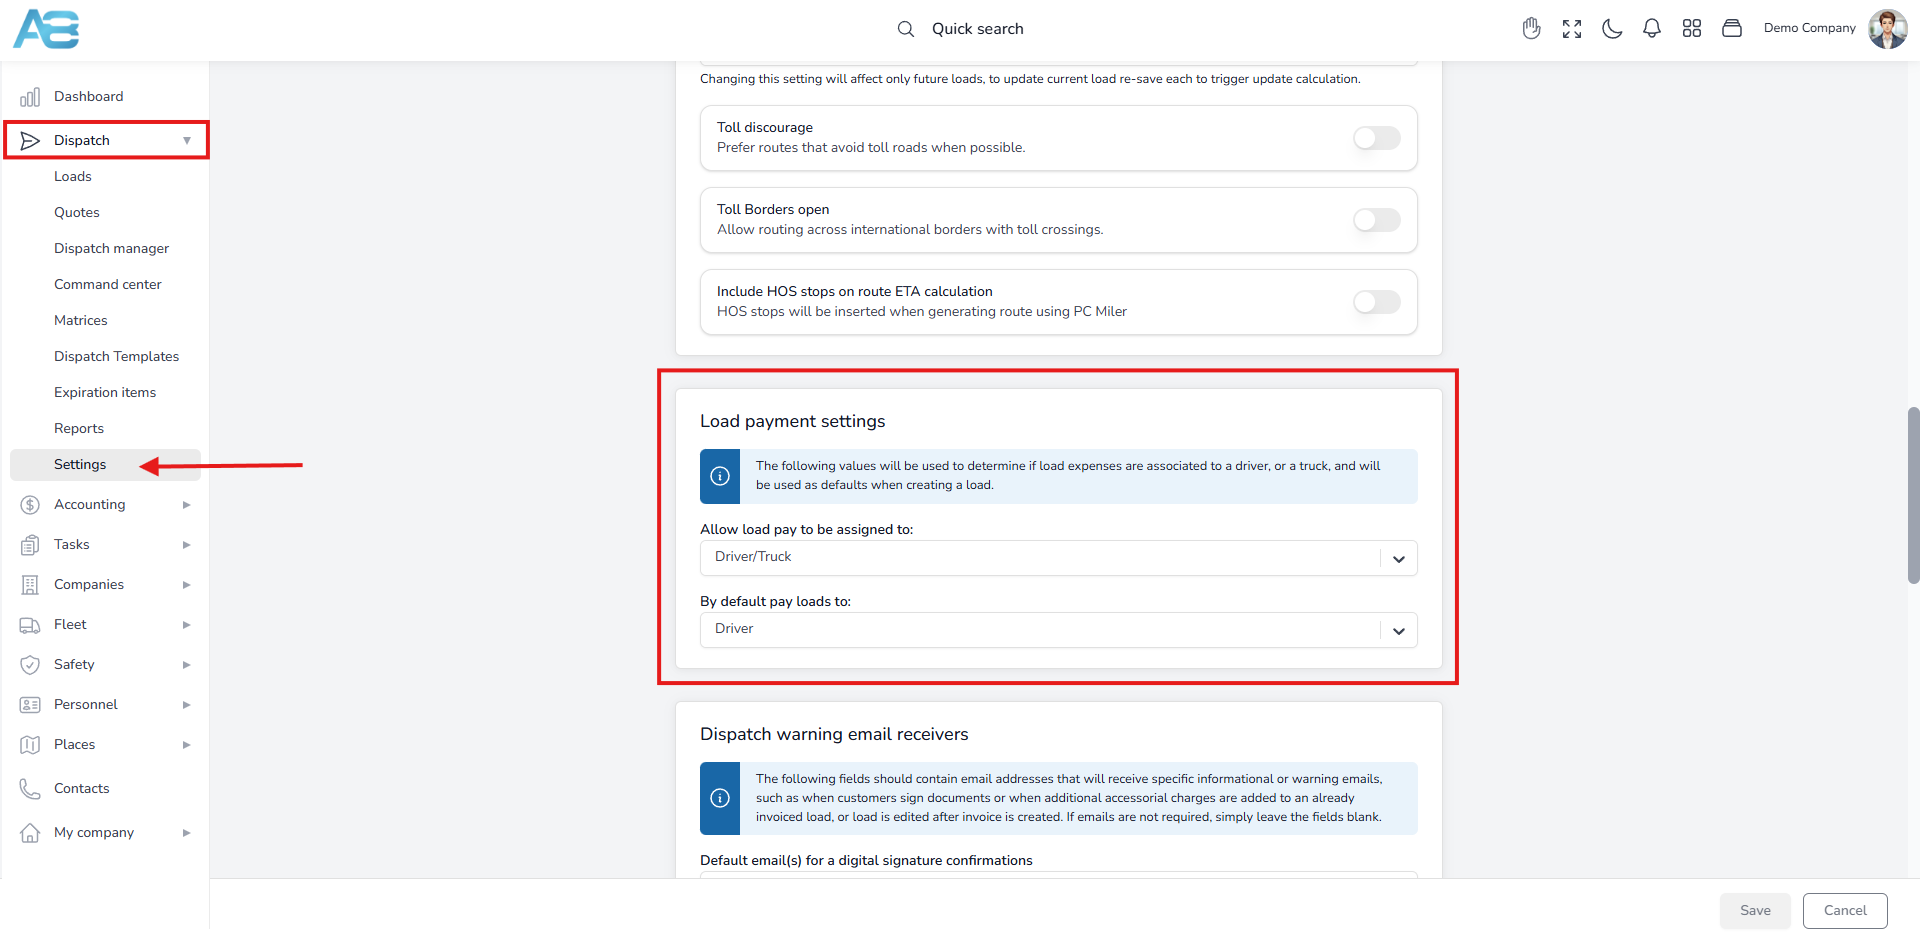
Task: Click the Cancel button
Action: 1845,911
